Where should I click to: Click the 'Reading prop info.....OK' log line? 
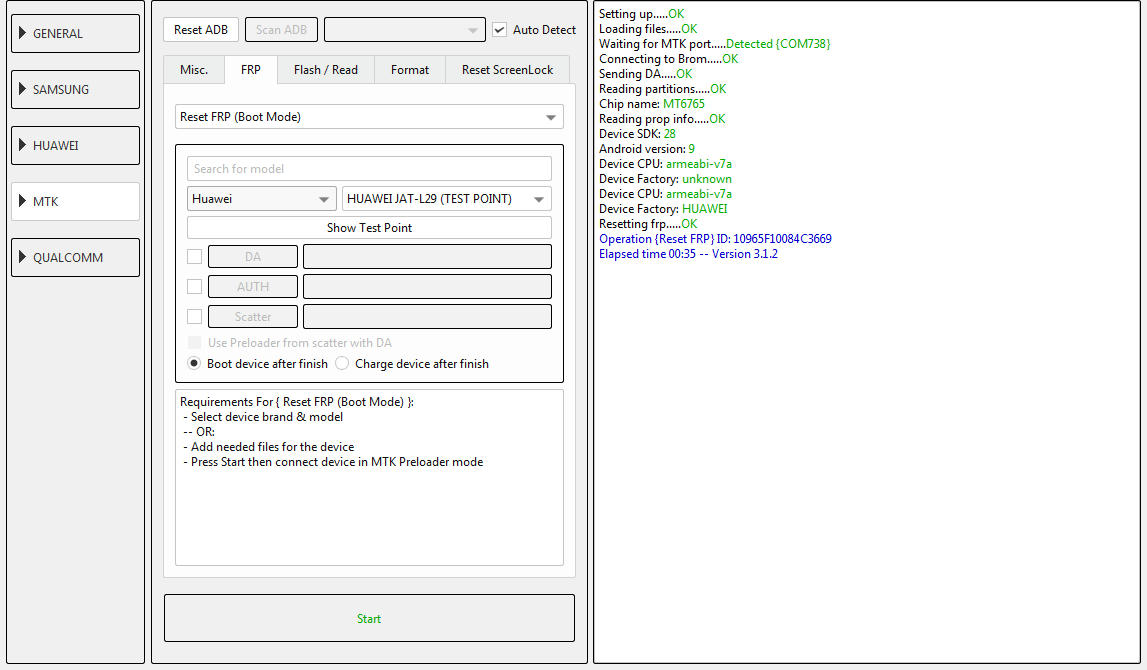[662, 119]
